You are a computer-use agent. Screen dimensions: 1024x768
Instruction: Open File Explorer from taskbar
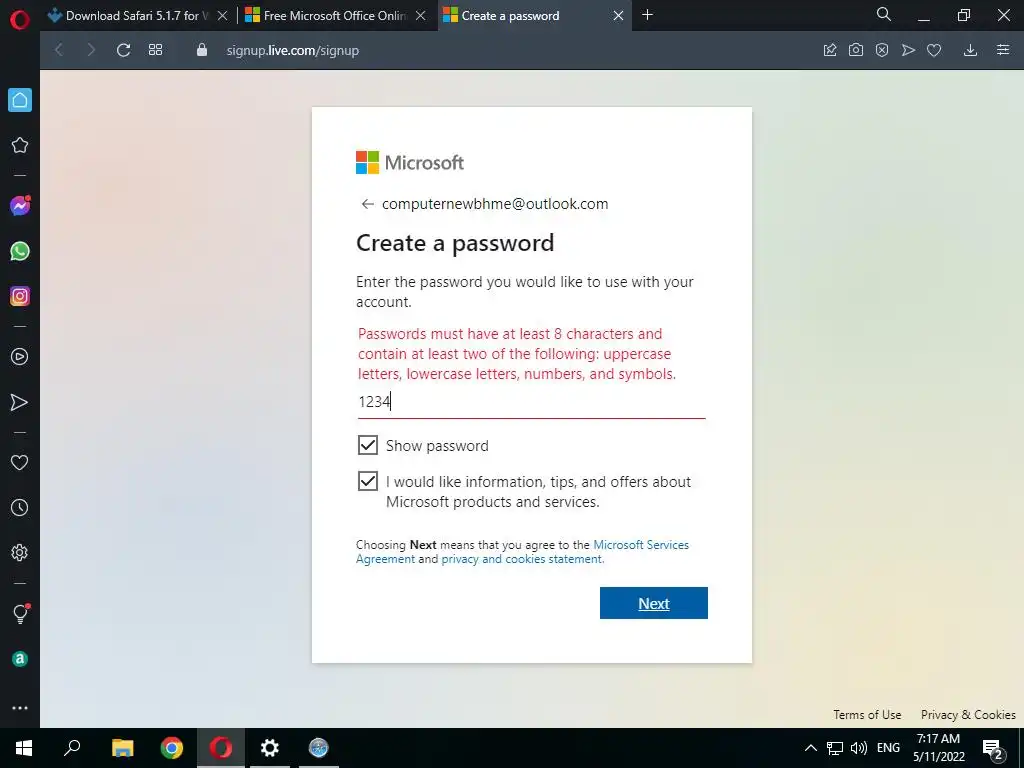click(x=122, y=748)
